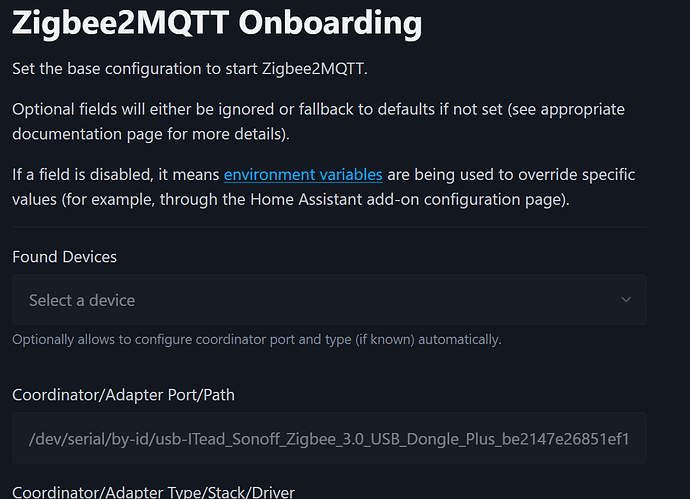
Task: Open the "Select a device" dropdown
Action: [x=329, y=300]
